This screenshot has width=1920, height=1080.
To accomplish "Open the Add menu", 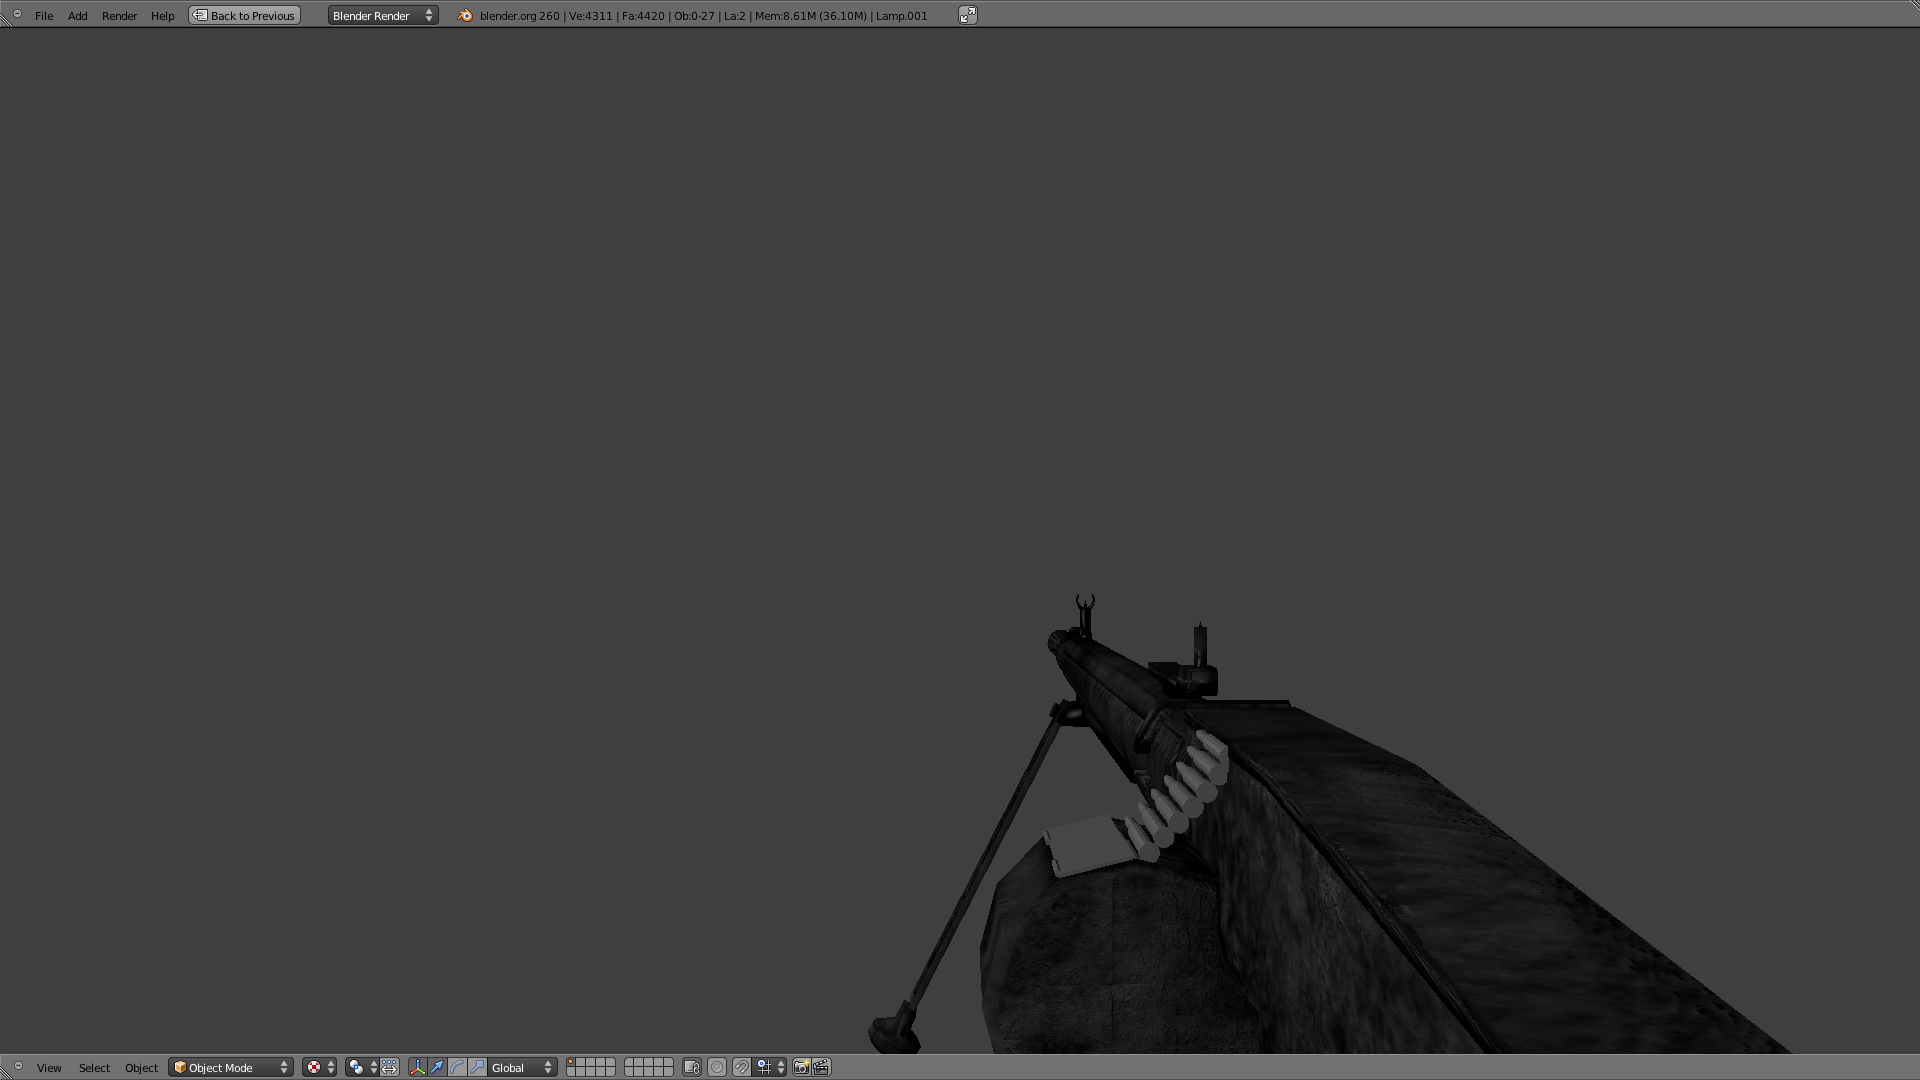I will (x=77, y=16).
